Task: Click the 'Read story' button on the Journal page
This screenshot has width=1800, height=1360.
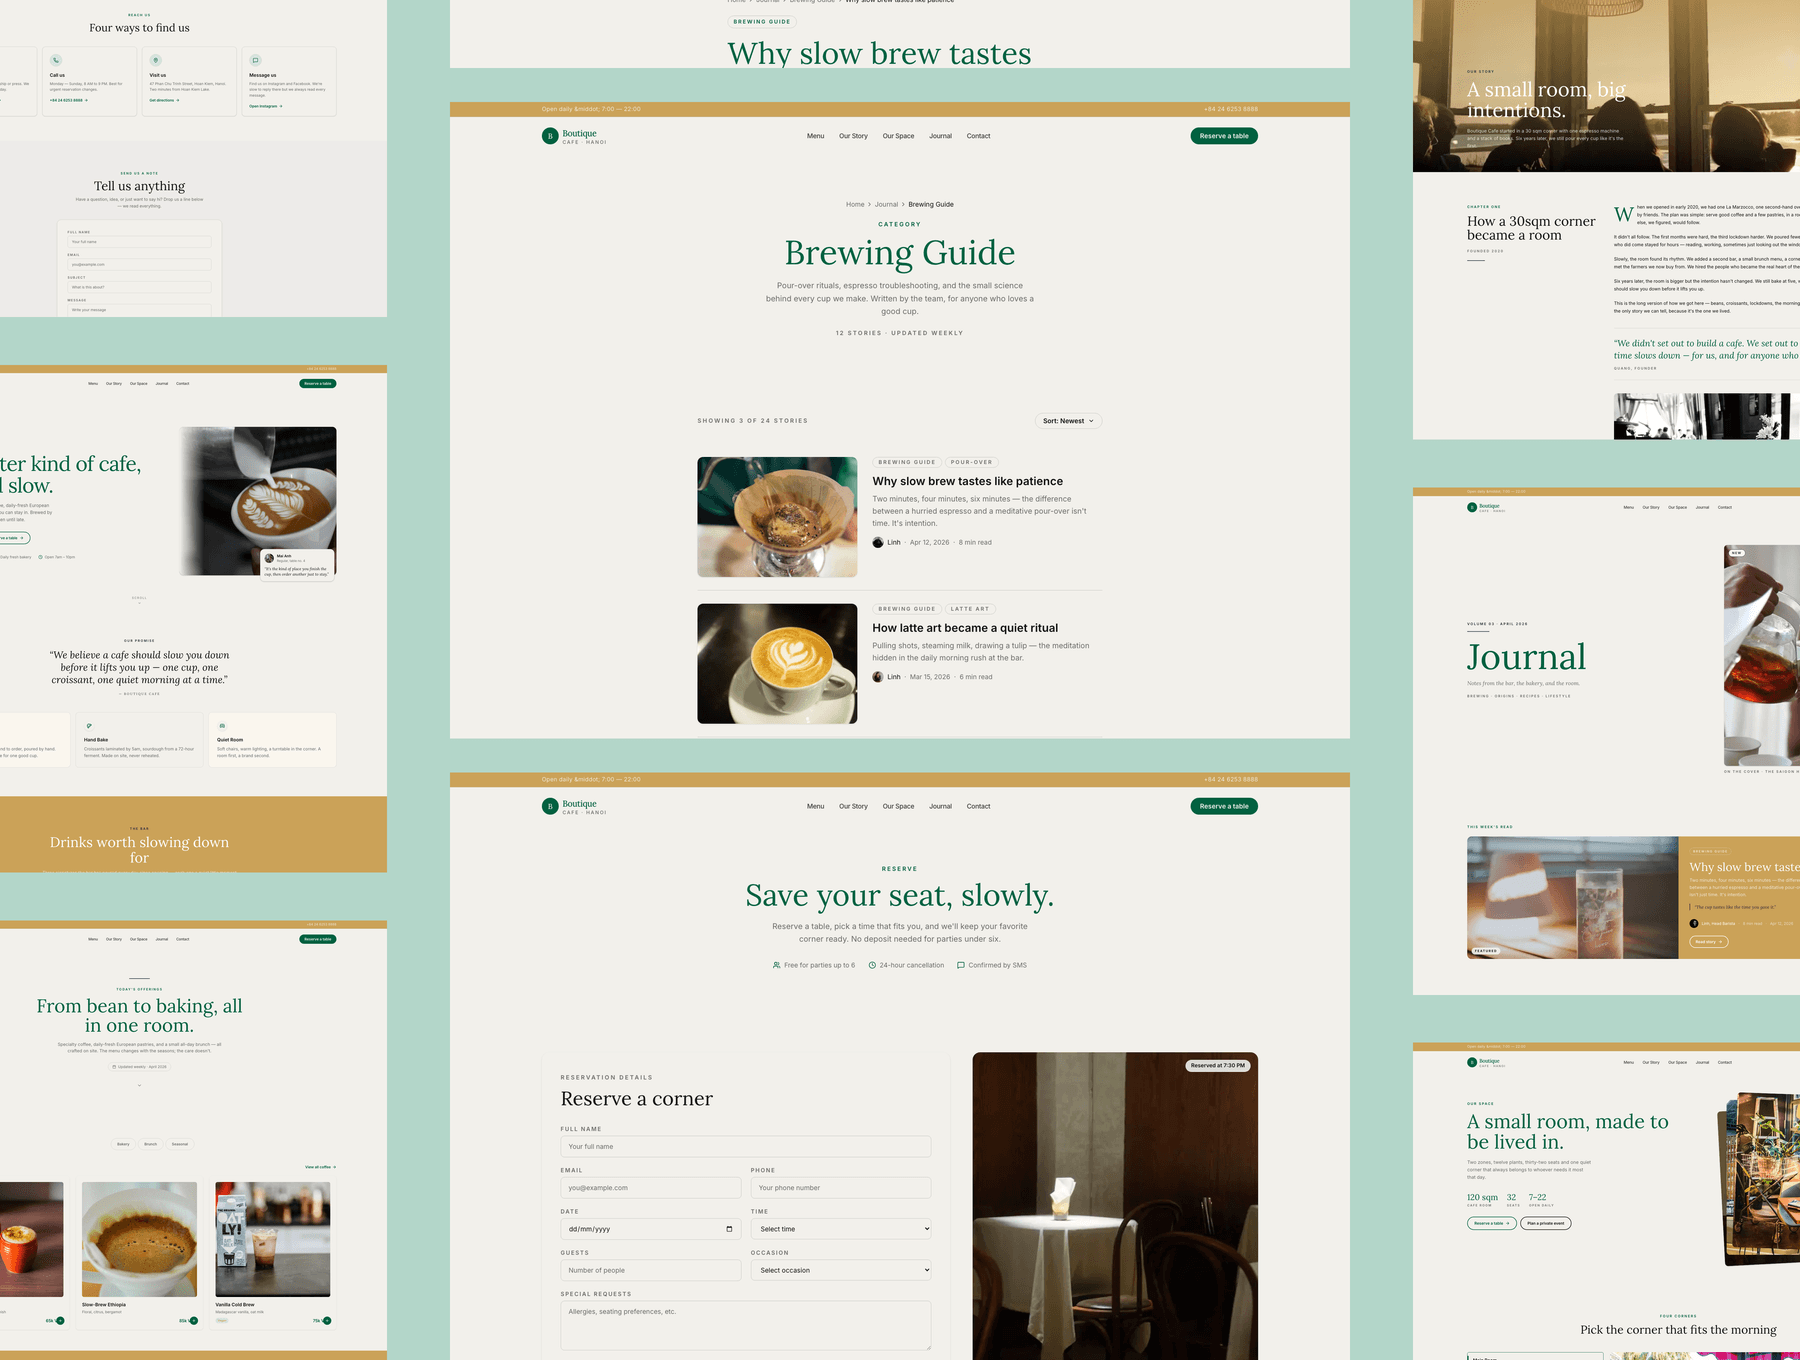Action: (x=1709, y=942)
